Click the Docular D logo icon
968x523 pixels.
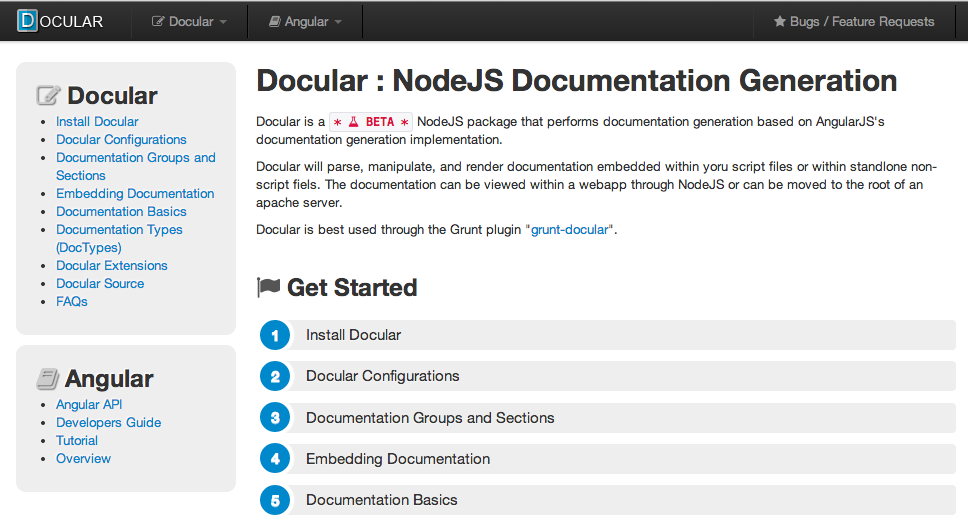coord(27,20)
